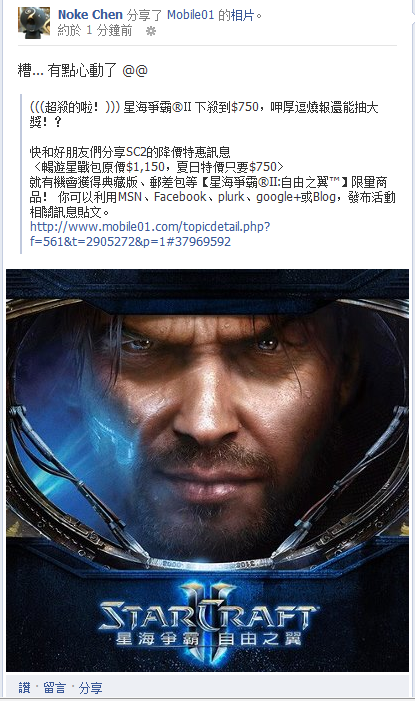
Task: Click the 約於 1 分鐘前 timestamp
Action: click(x=95, y=30)
